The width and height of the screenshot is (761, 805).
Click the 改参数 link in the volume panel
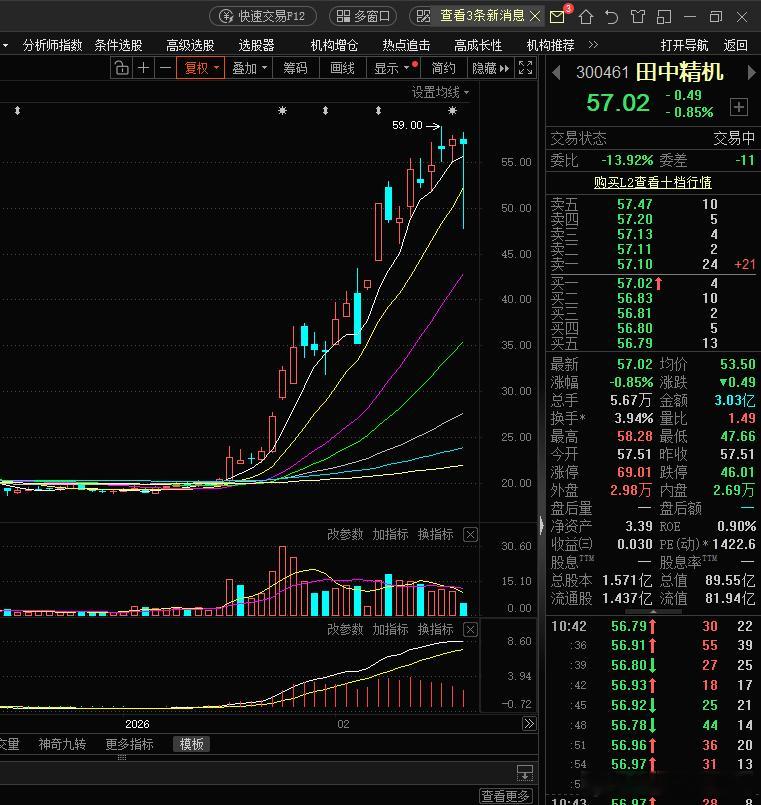click(345, 534)
